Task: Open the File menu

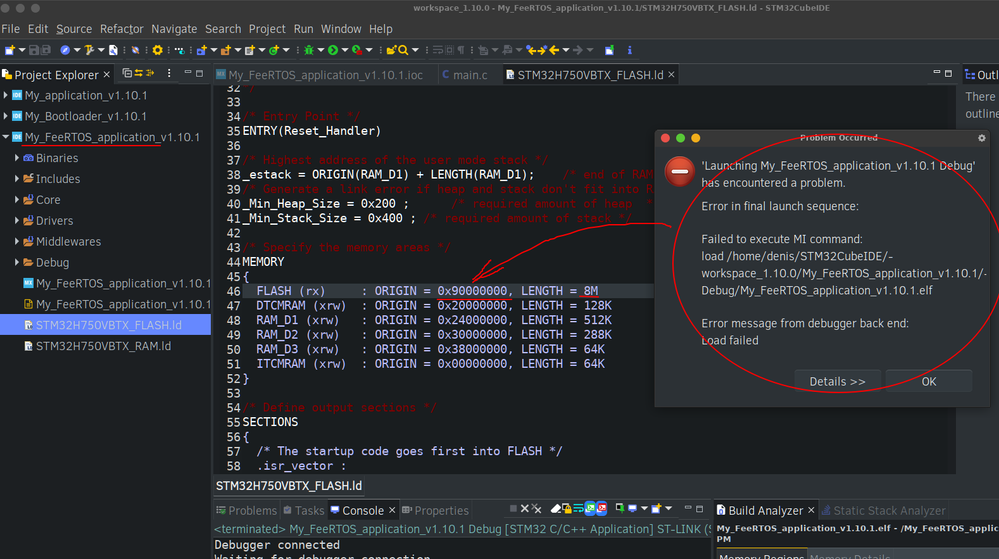Action: tap(10, 29)
